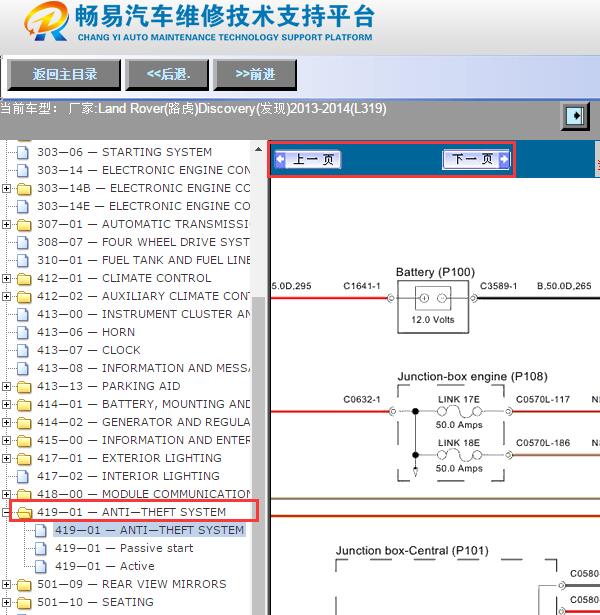This screenshot has height=615, width=600.
Task: Expand the 417-01 Exterior Lighting folder
Action: (6, 459)
